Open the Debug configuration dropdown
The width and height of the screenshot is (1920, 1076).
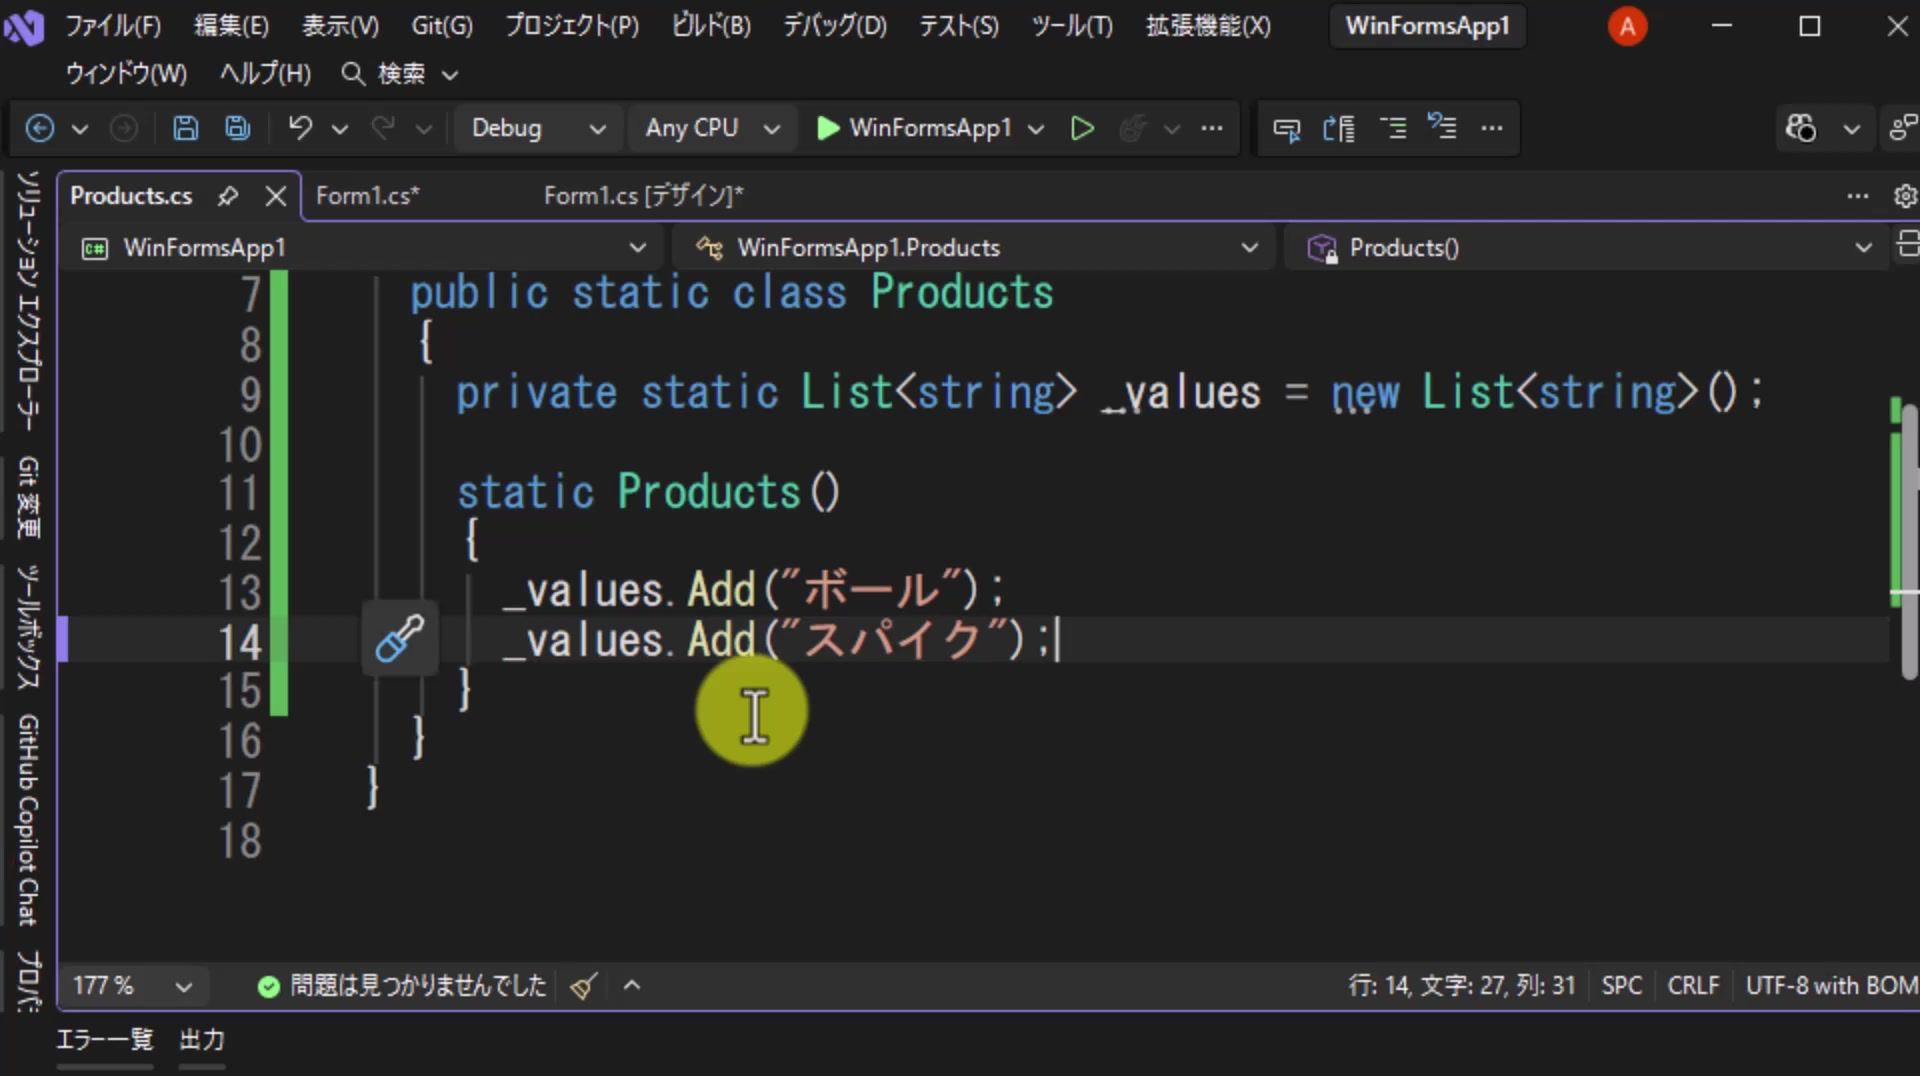[538, 128]
